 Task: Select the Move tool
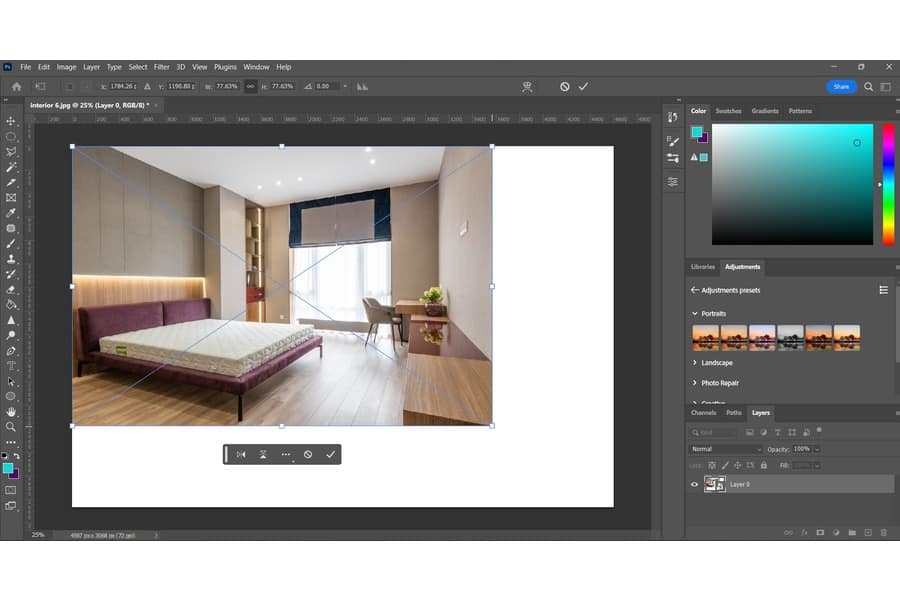pyautogui.click(x=11, y=121)
